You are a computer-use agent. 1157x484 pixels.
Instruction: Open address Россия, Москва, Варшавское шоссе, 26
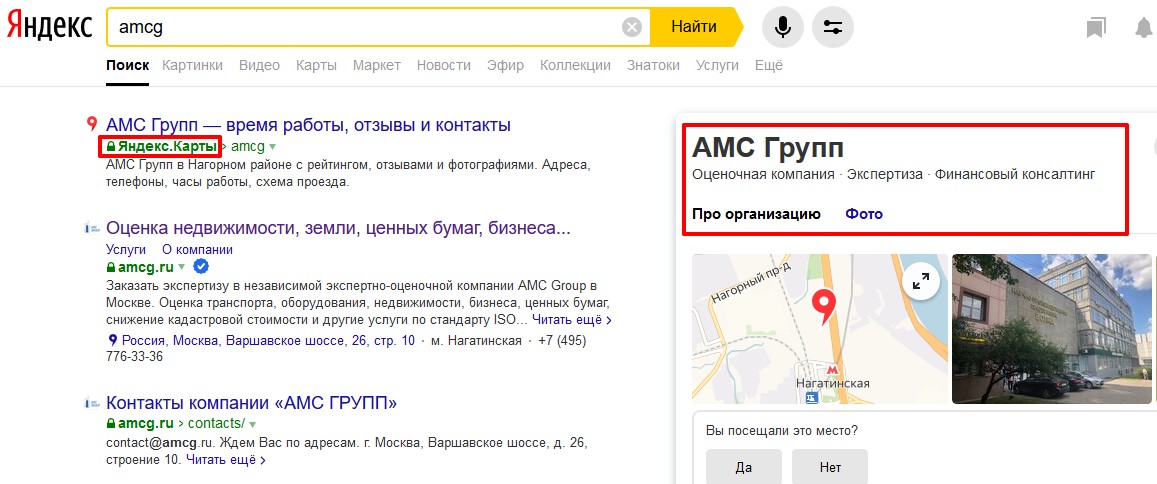pos(269,341)
